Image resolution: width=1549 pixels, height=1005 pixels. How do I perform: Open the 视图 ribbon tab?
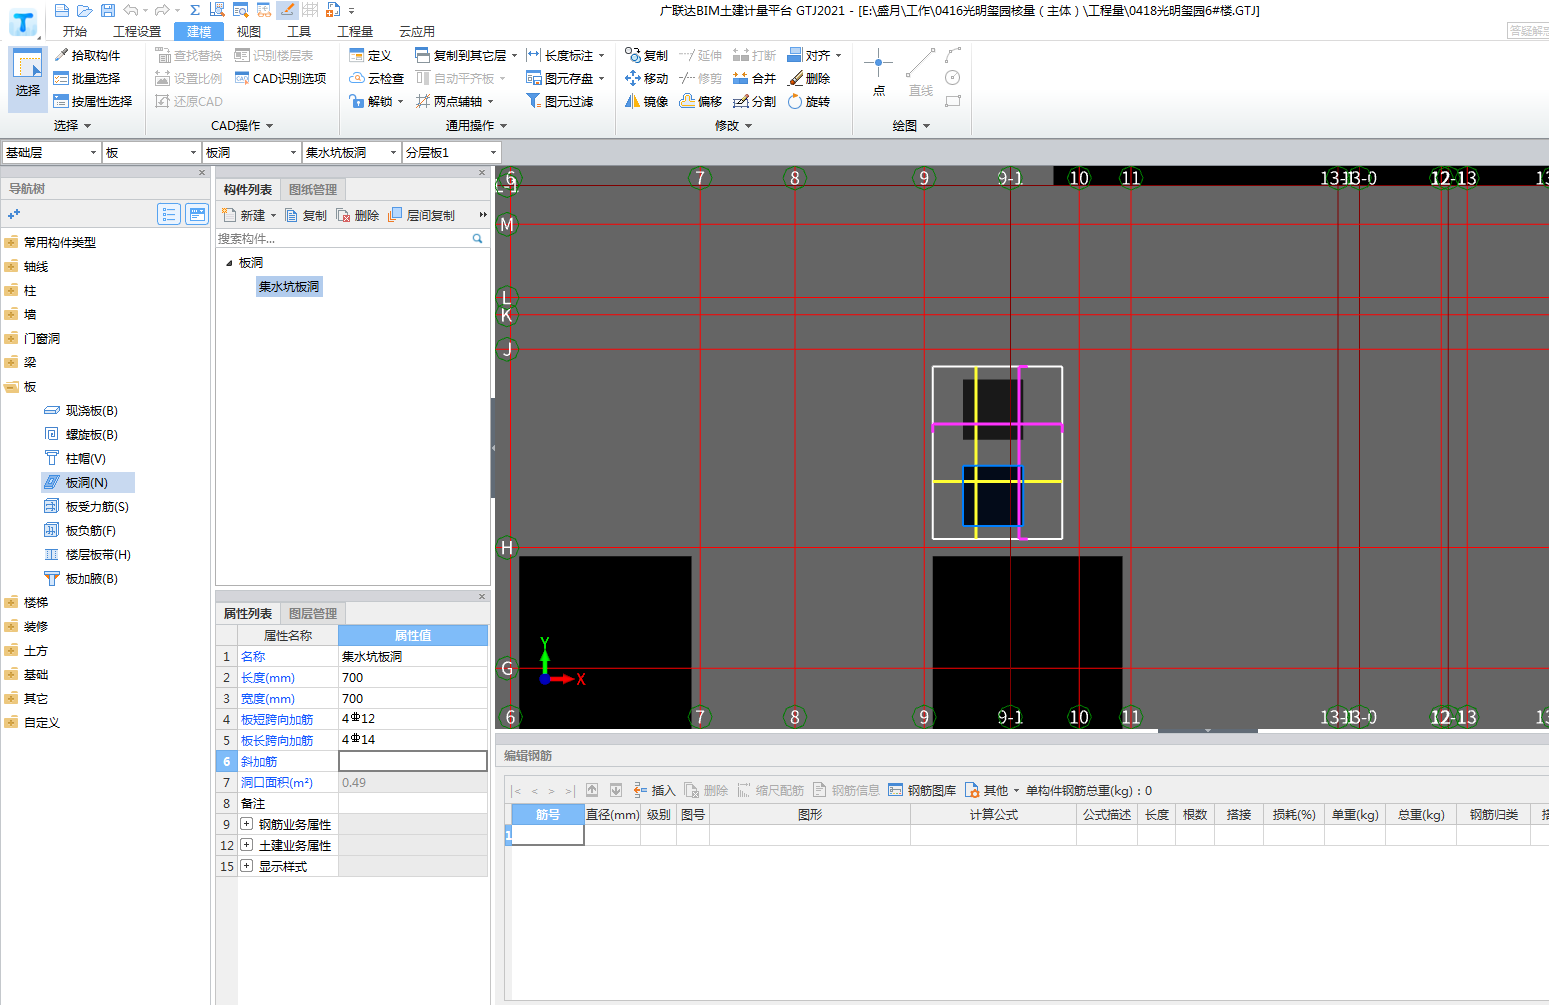[249, 32]
